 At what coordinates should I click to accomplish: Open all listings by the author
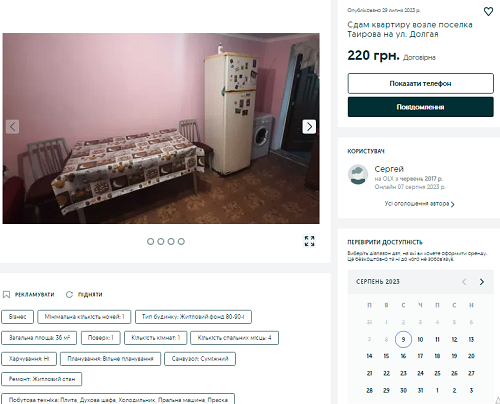point(419,204)
